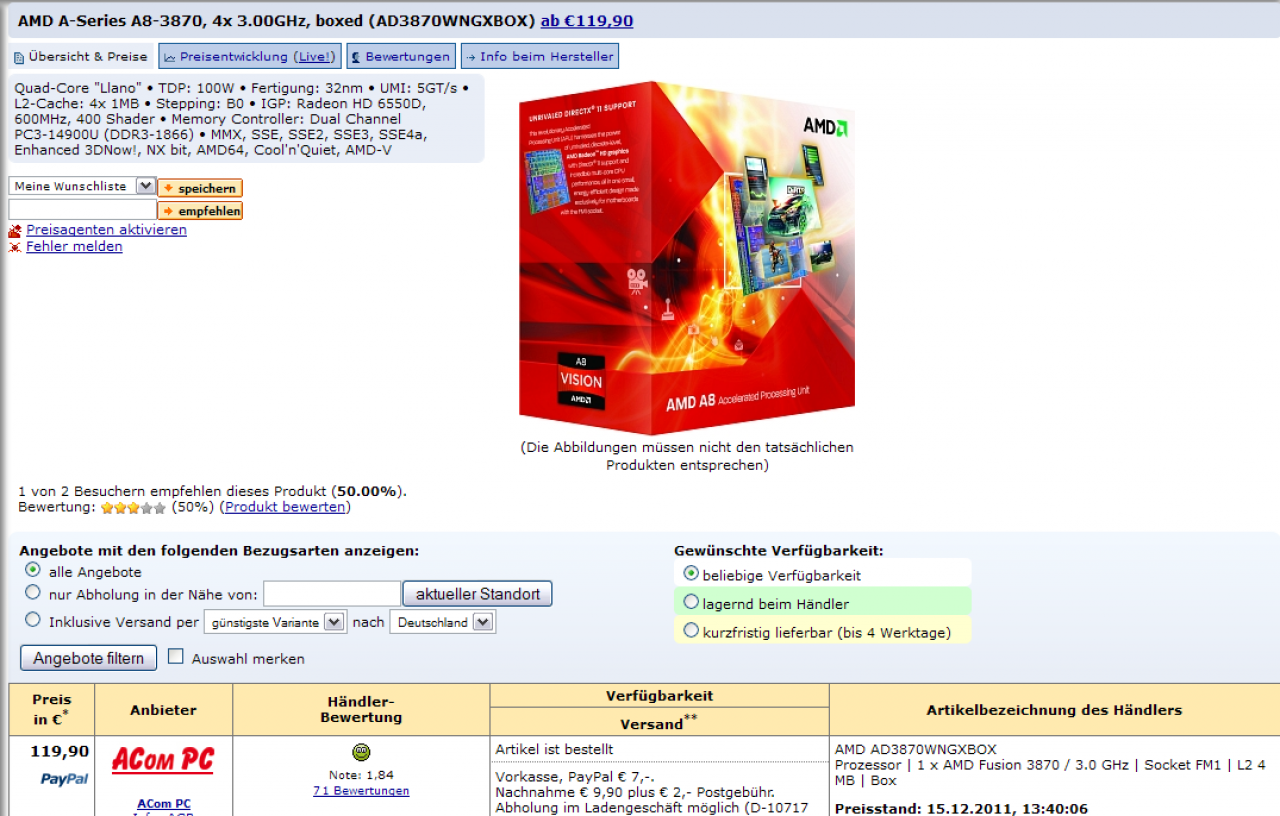The image size is (1280, 816).
Task: Select 'Inklusive Versand per' radio option
Action: point(33,620)
